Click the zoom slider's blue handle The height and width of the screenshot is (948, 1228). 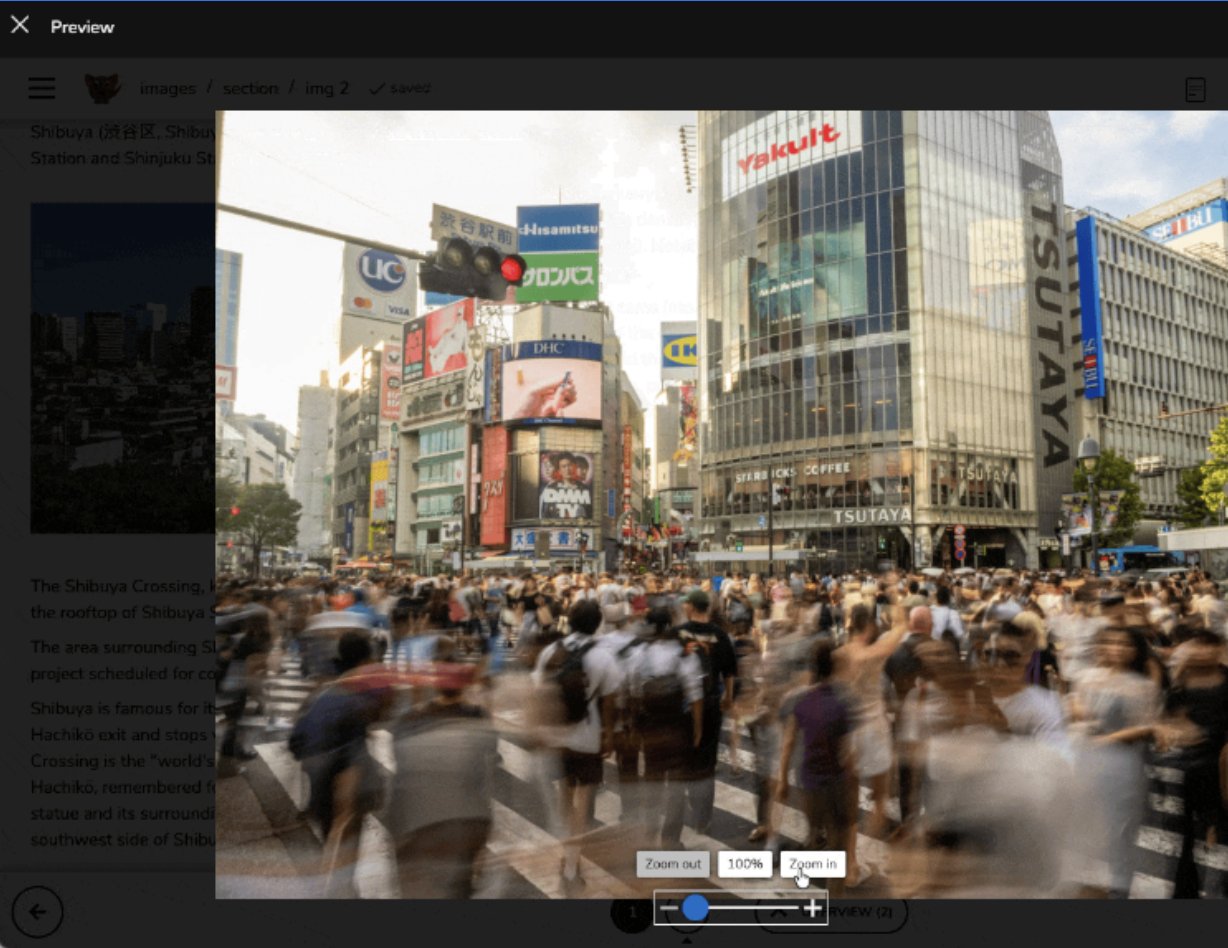pos(695,908)
